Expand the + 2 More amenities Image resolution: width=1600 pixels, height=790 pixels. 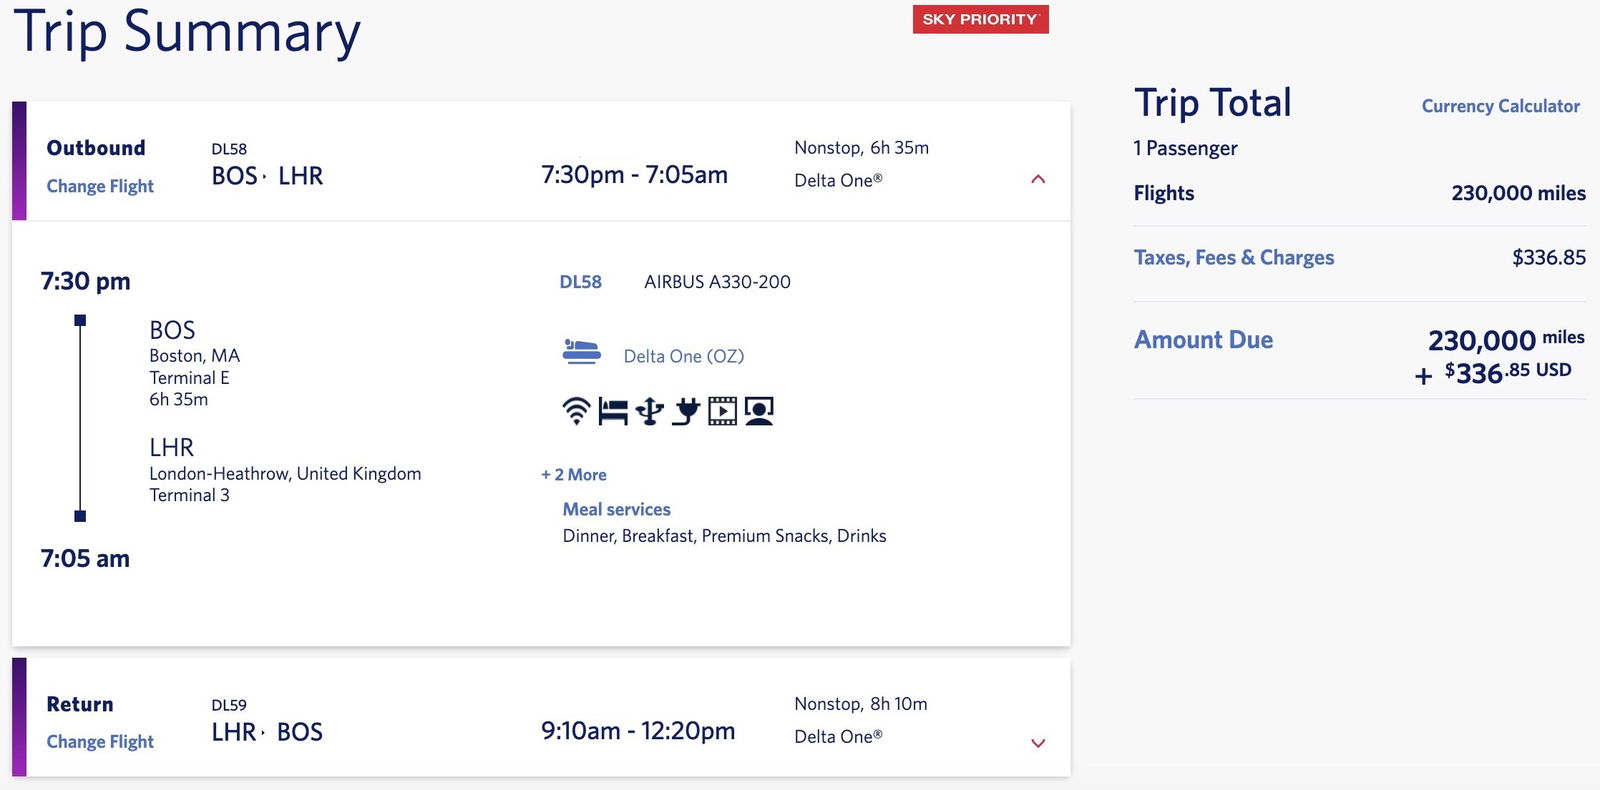tap(574, 475)
